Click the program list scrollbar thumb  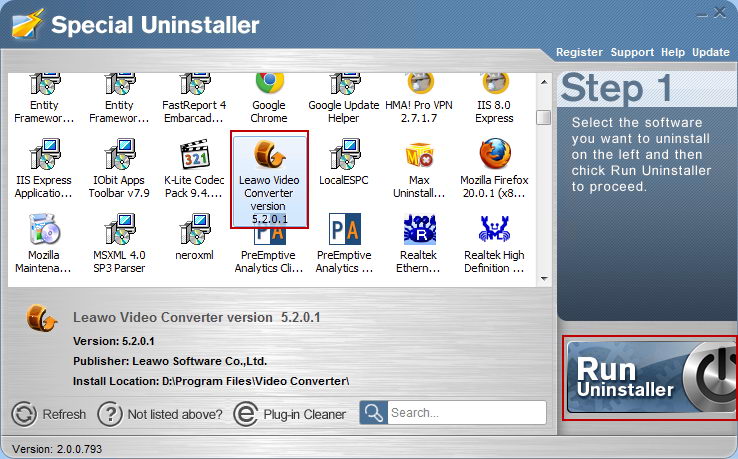pyautogui.click(x=544, y=117)
